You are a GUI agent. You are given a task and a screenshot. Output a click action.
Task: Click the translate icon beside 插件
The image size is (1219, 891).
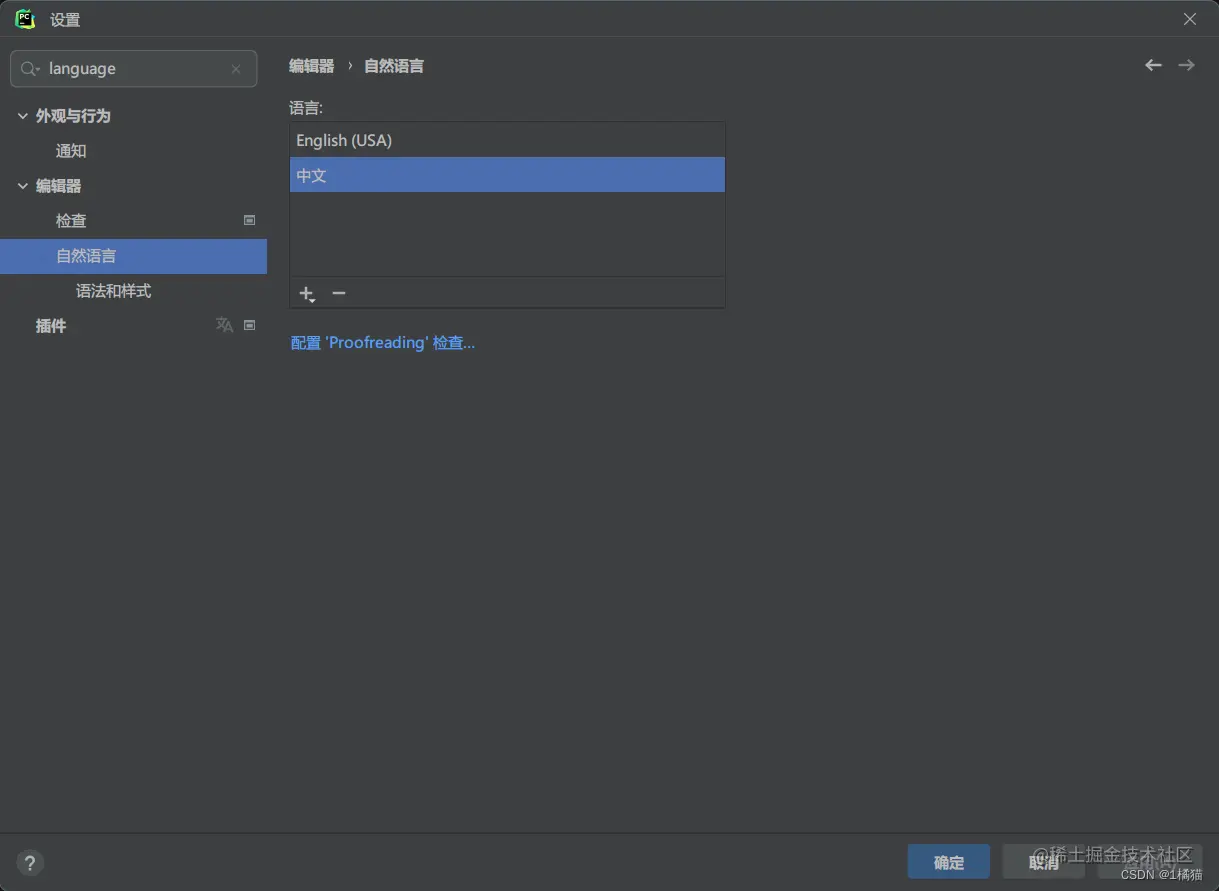(x=225, y=325)
